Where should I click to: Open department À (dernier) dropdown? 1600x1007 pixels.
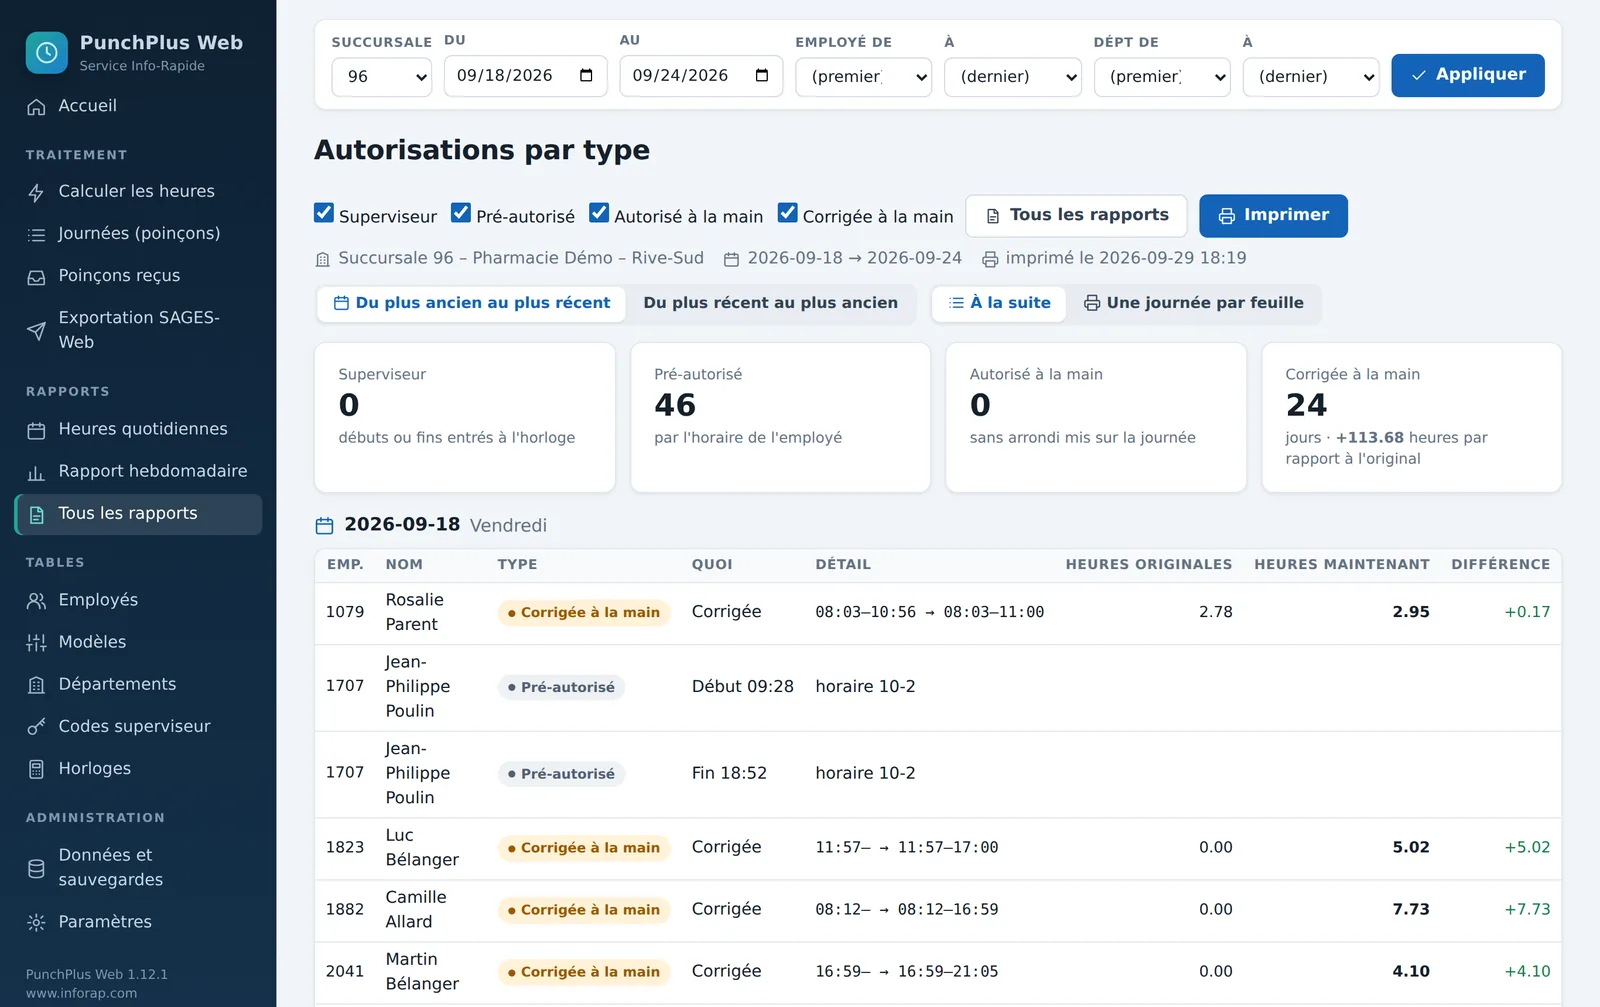[x=1311, y=77]
